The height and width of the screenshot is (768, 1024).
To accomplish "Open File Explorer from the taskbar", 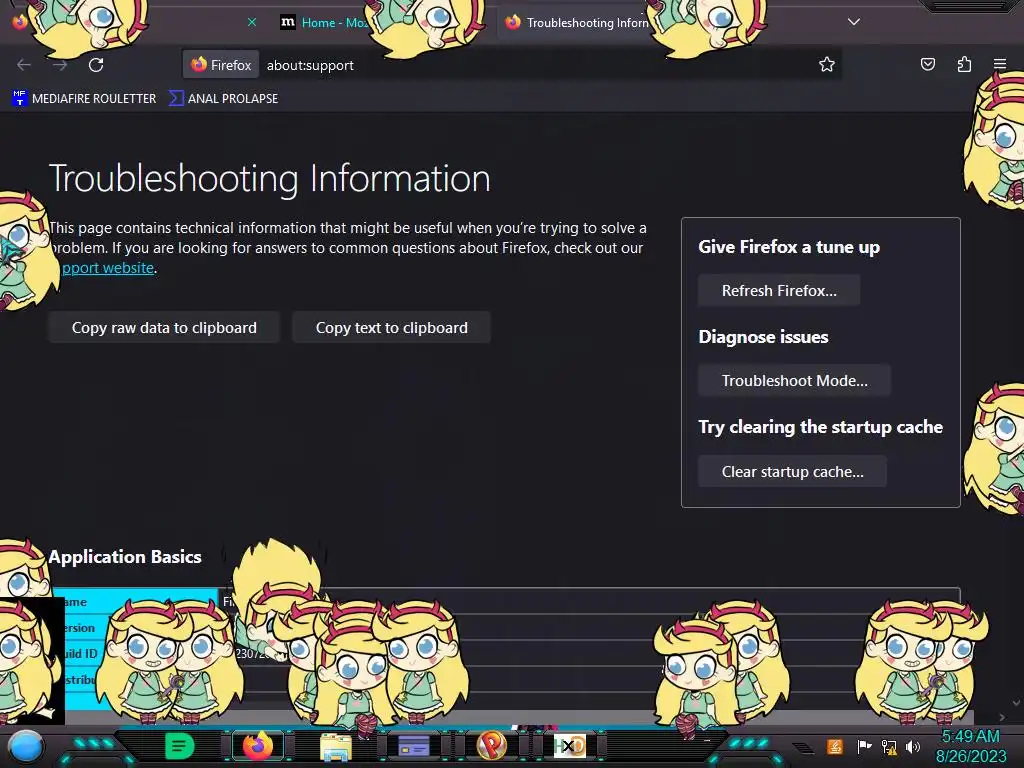I will [x=336, y=746].
